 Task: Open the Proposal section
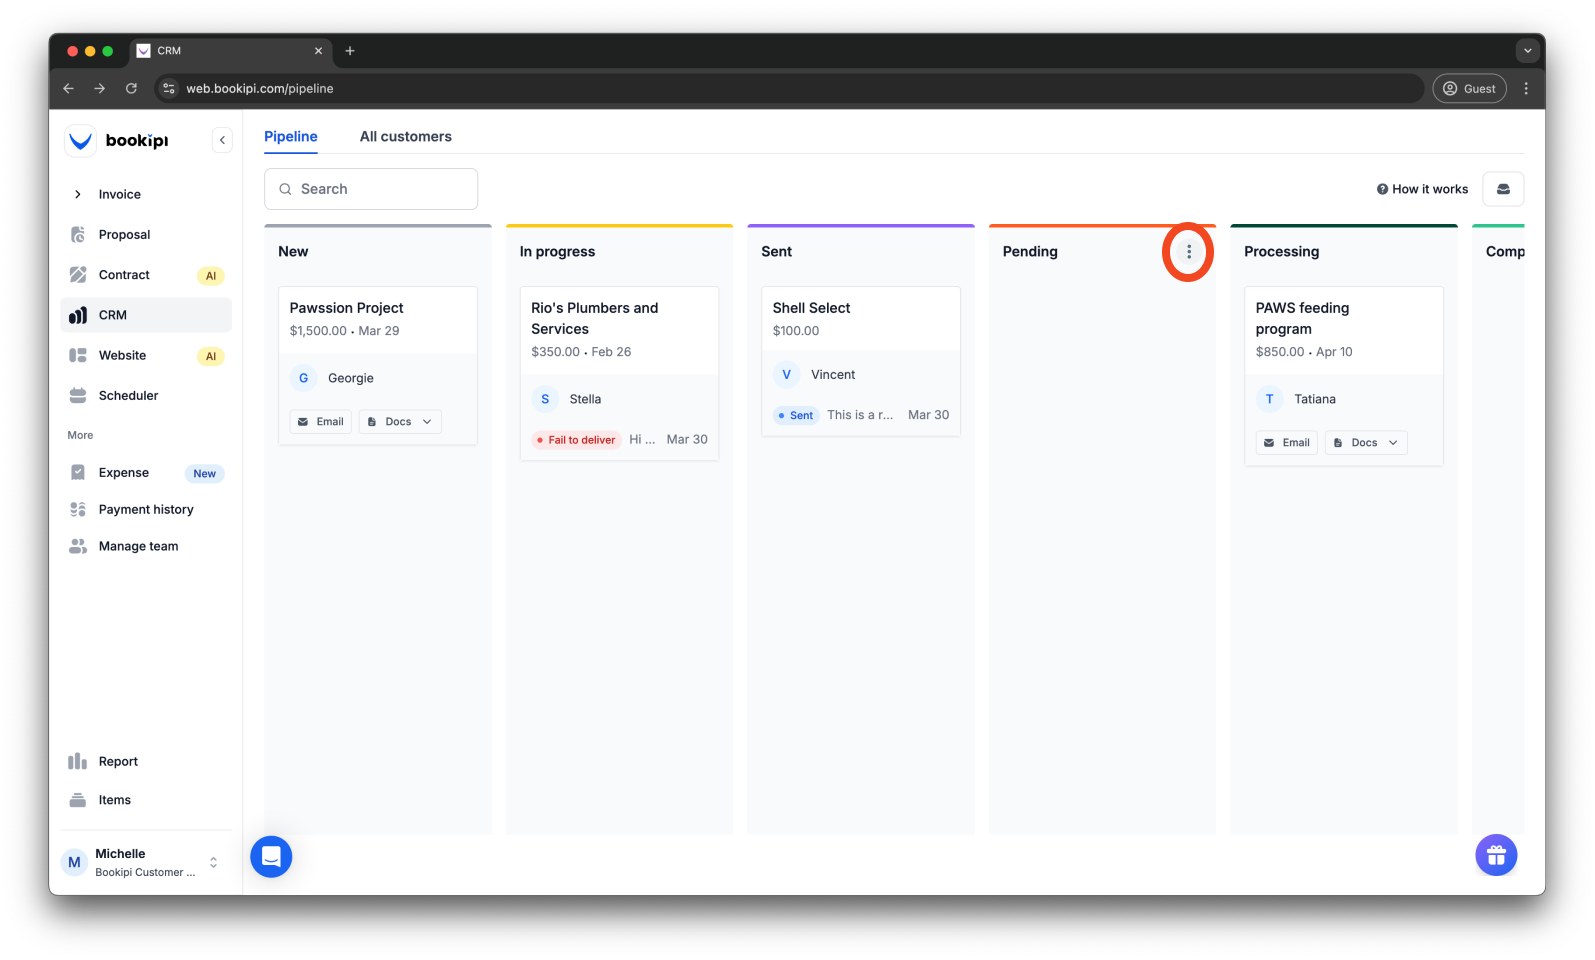(x=146, y=234)
